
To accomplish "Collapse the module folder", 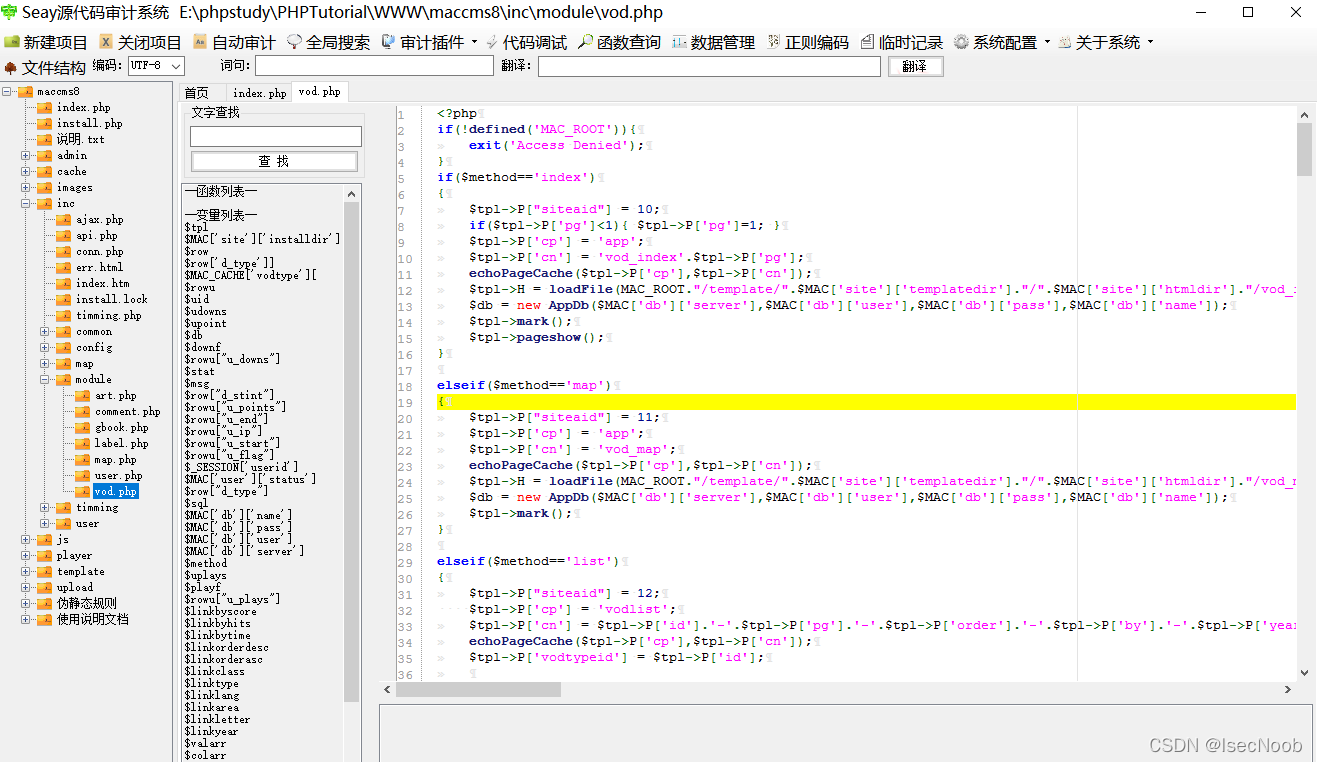I will click(45, 379).
